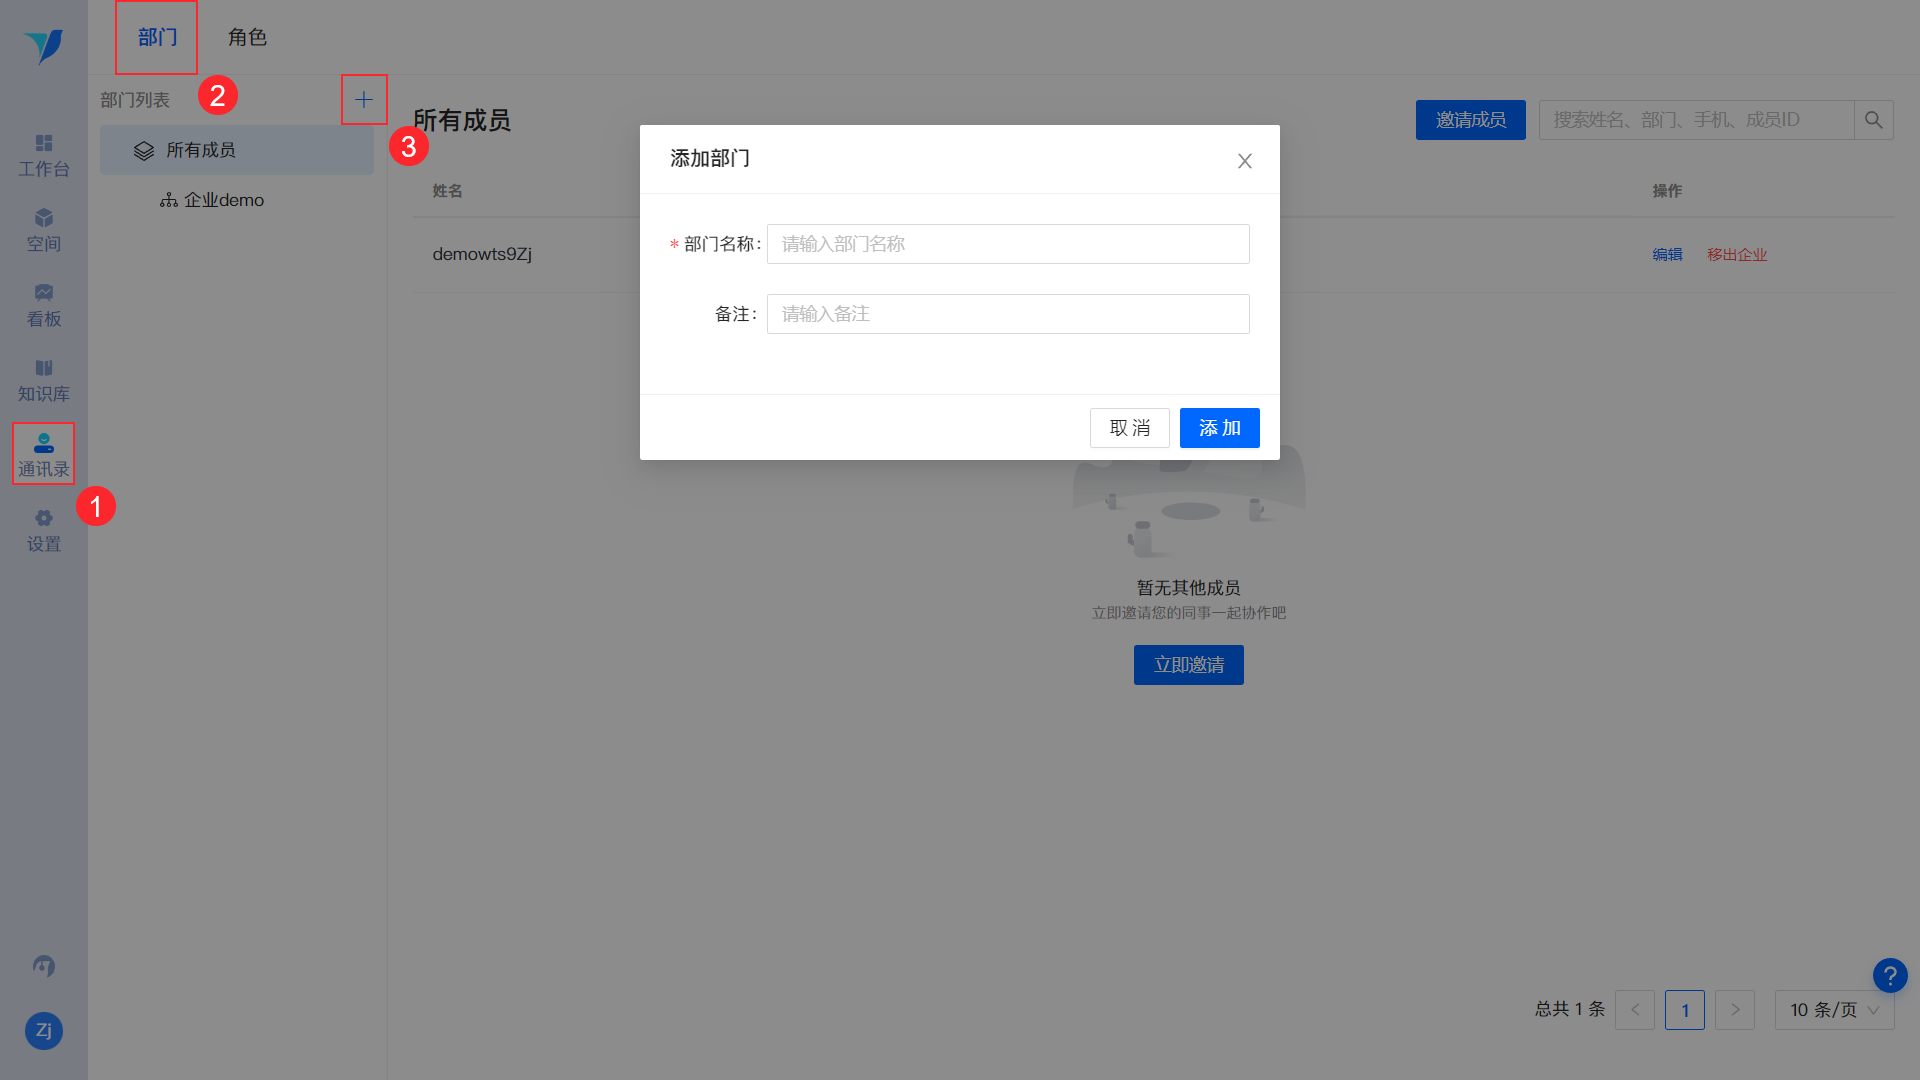Select 企业demo in department tree

tap(212, 200)
